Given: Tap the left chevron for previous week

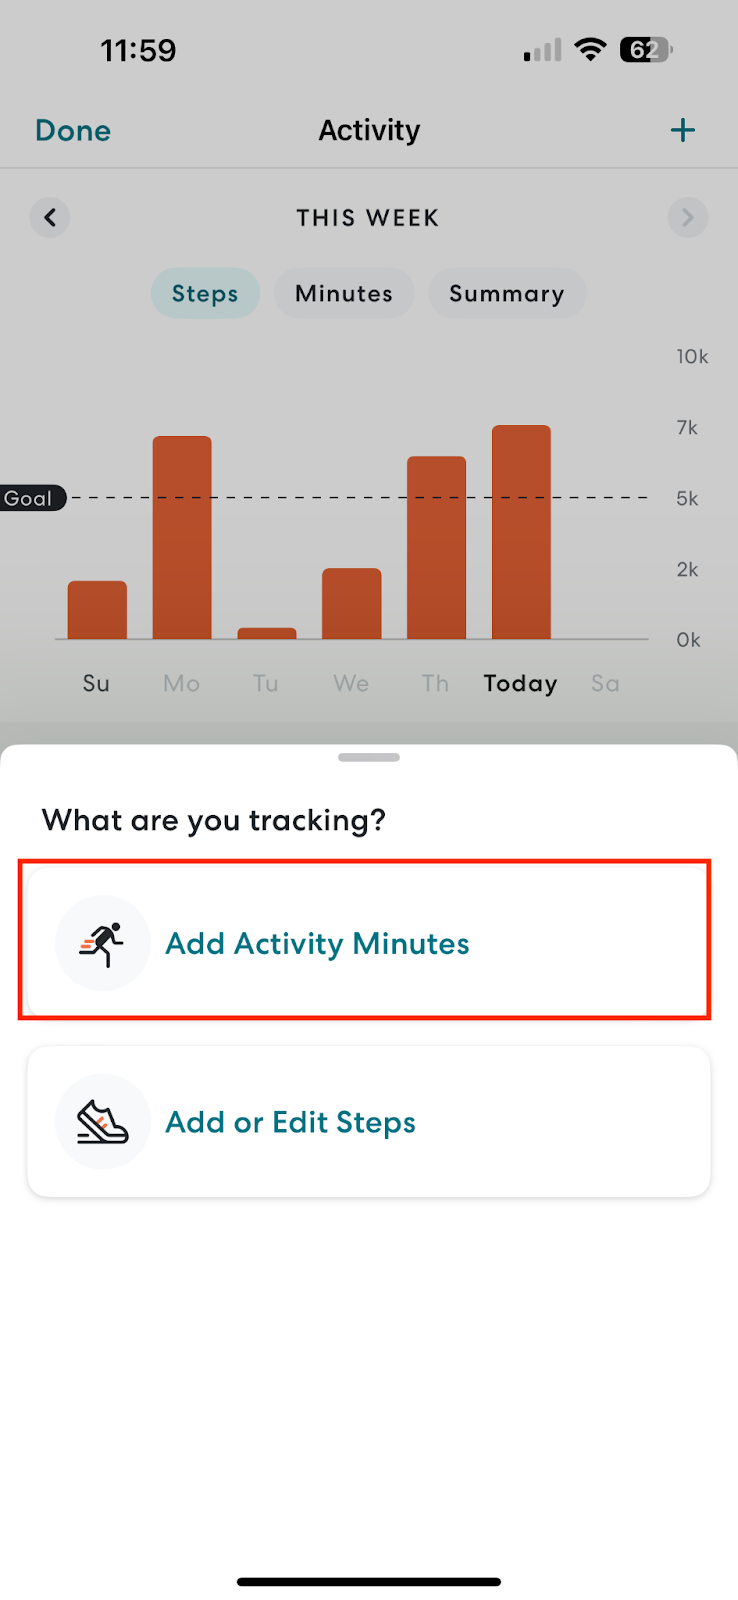Looking at the screenshot, I should pos(50,217).
